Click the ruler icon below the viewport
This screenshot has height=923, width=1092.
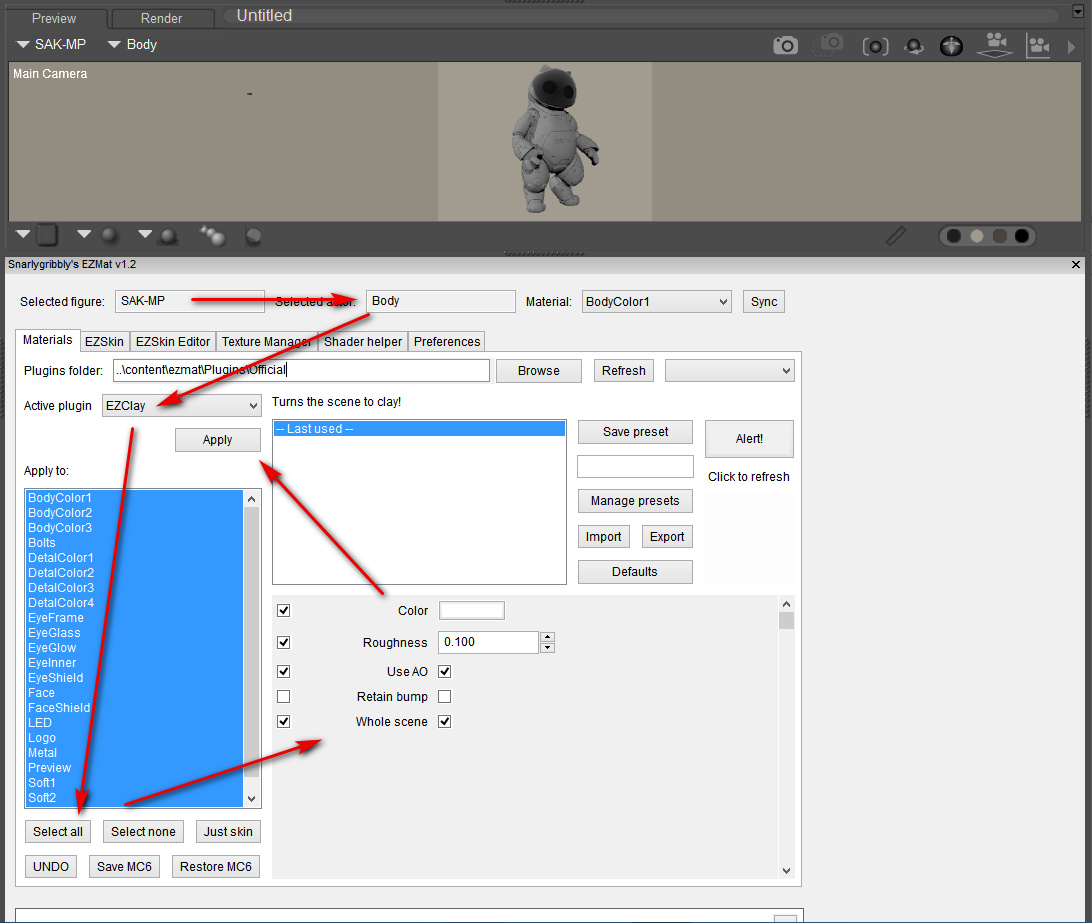tap(896, 236)
